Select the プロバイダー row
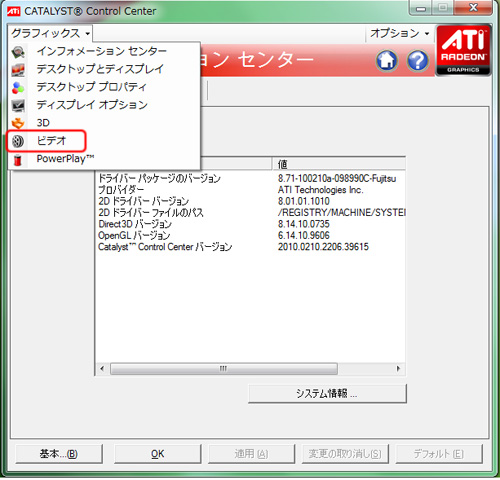 (251, 190)
